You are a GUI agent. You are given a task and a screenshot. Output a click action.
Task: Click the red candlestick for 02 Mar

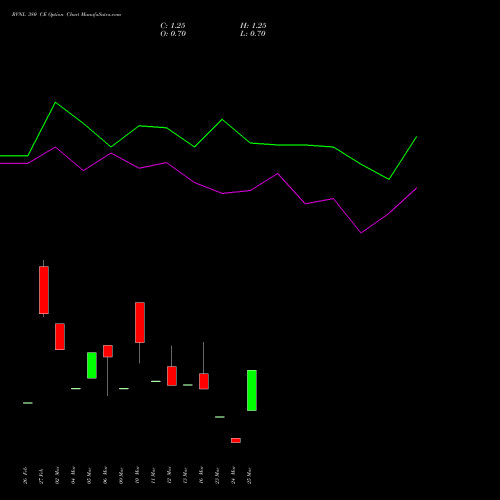coord(60,336)
